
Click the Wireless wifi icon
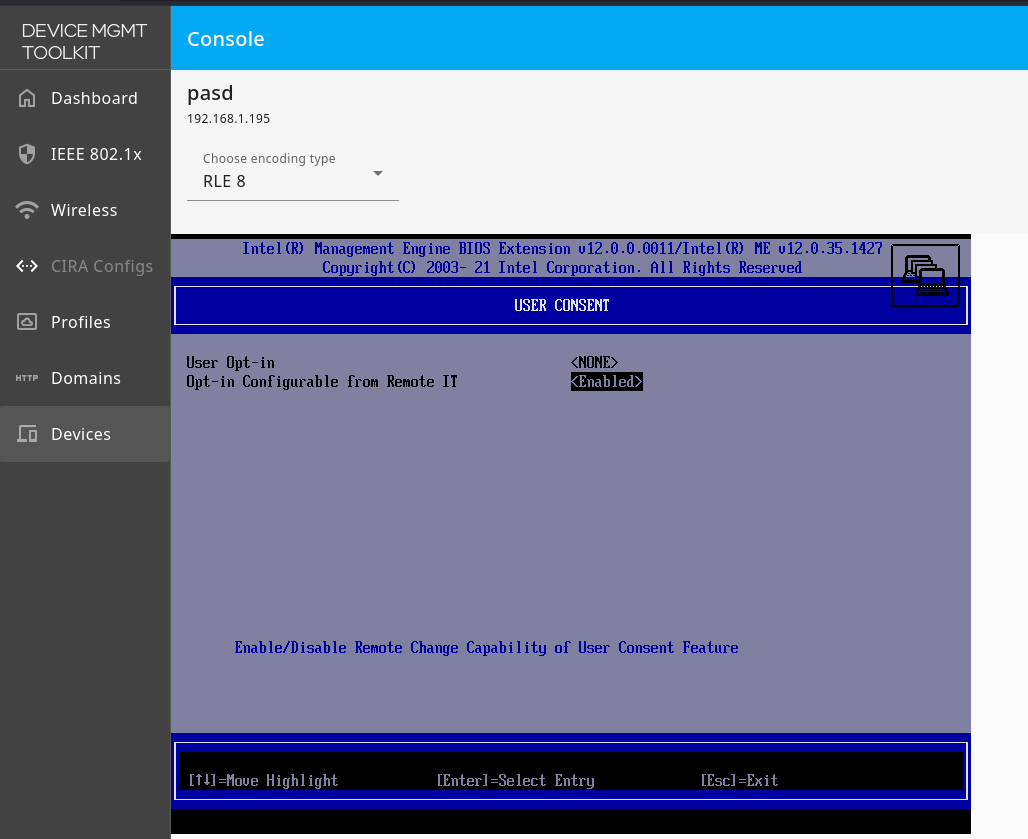coord(27,210)
